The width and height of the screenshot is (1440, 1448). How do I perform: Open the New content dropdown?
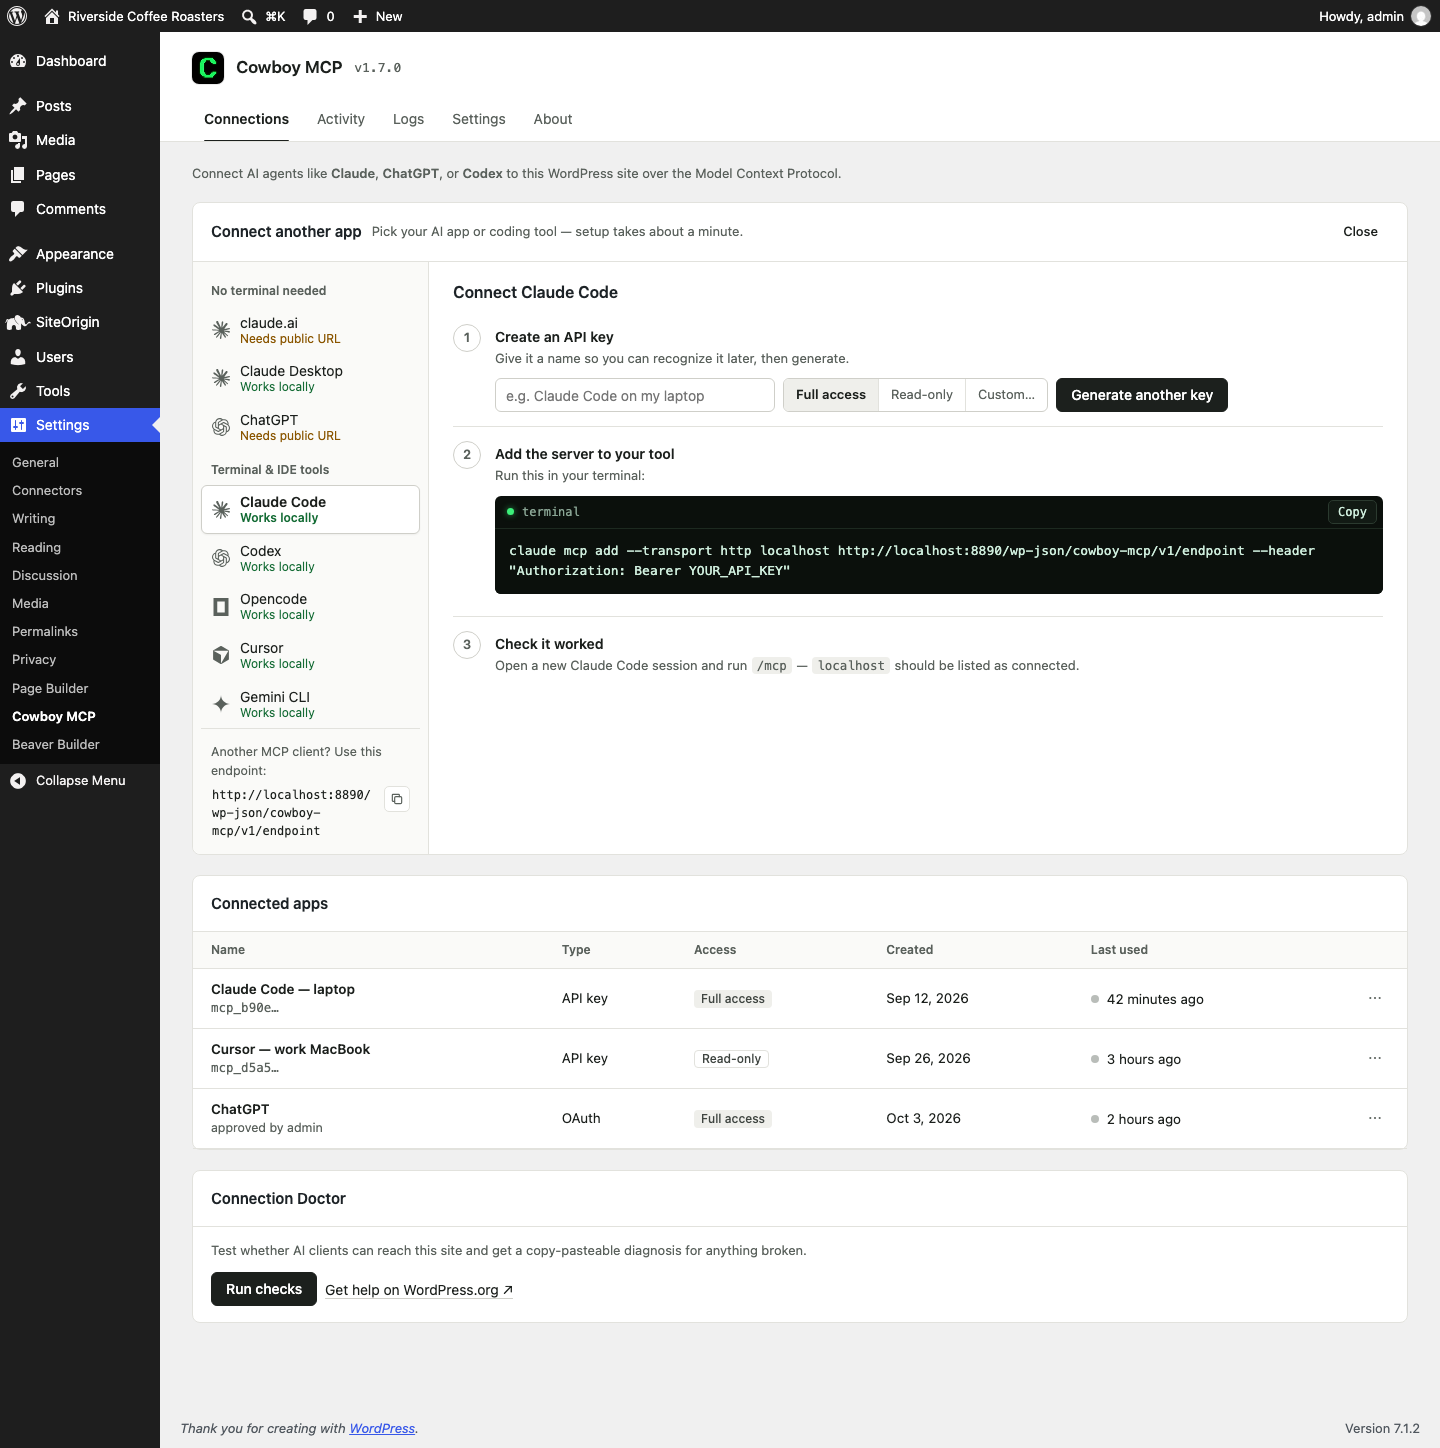tap(378, 16)
